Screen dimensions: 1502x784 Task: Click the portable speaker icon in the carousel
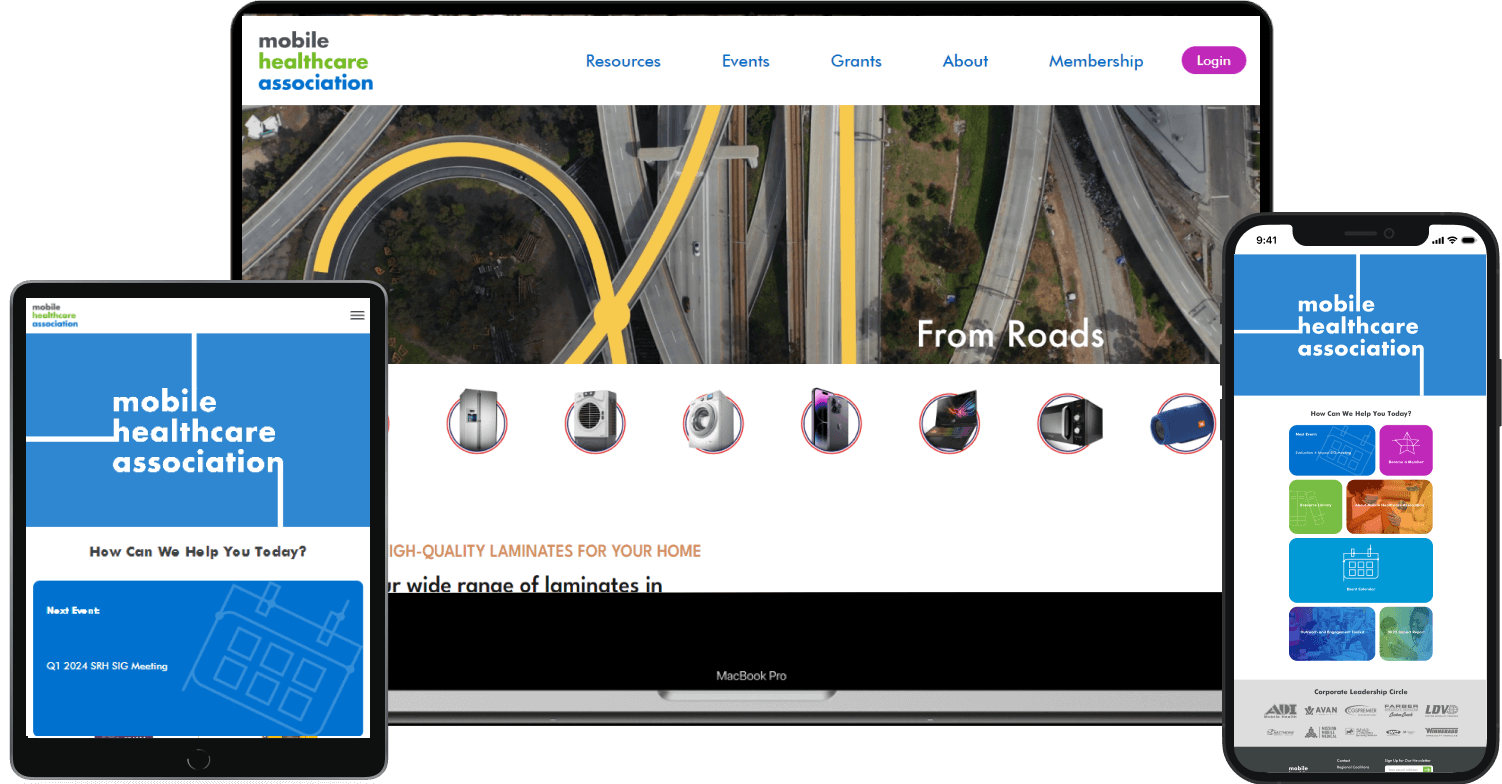(x=1184, y=421)
